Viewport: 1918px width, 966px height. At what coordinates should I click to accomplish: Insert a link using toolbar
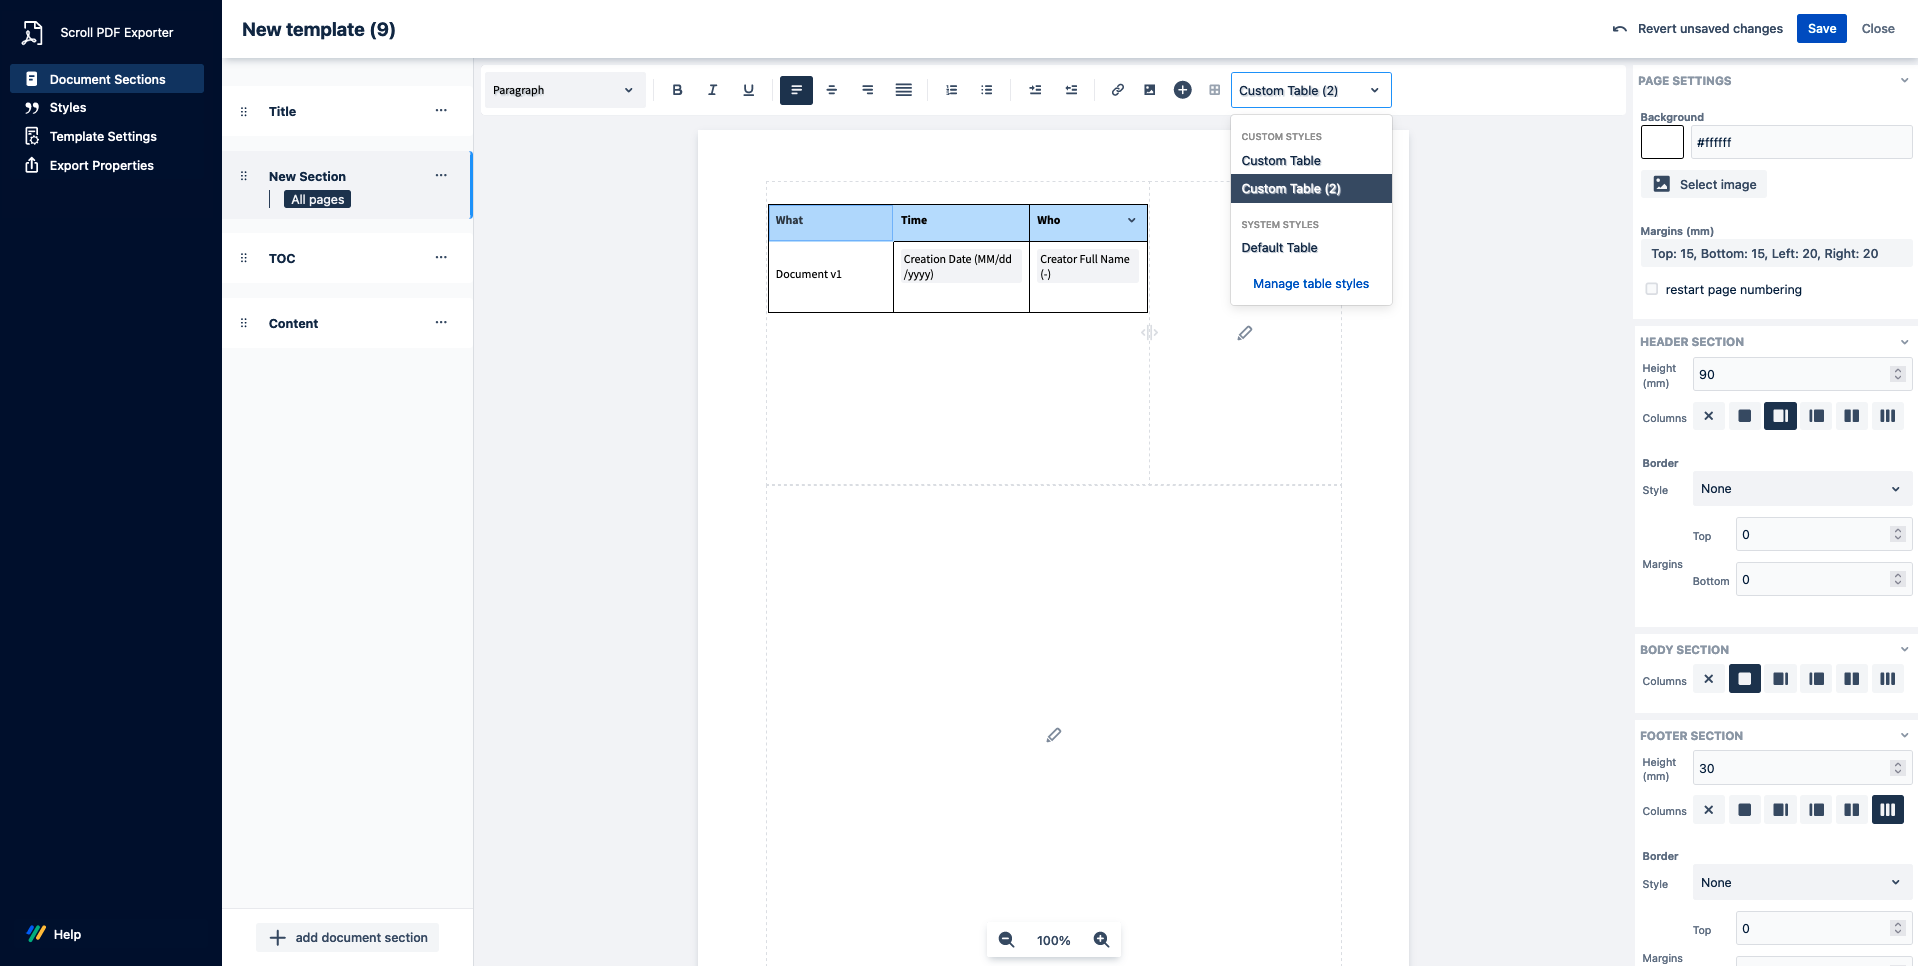tap(1117, 90)
